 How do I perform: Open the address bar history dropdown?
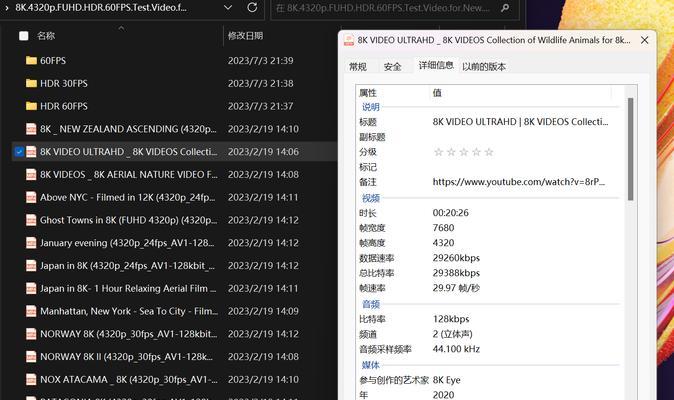point(228,7)
